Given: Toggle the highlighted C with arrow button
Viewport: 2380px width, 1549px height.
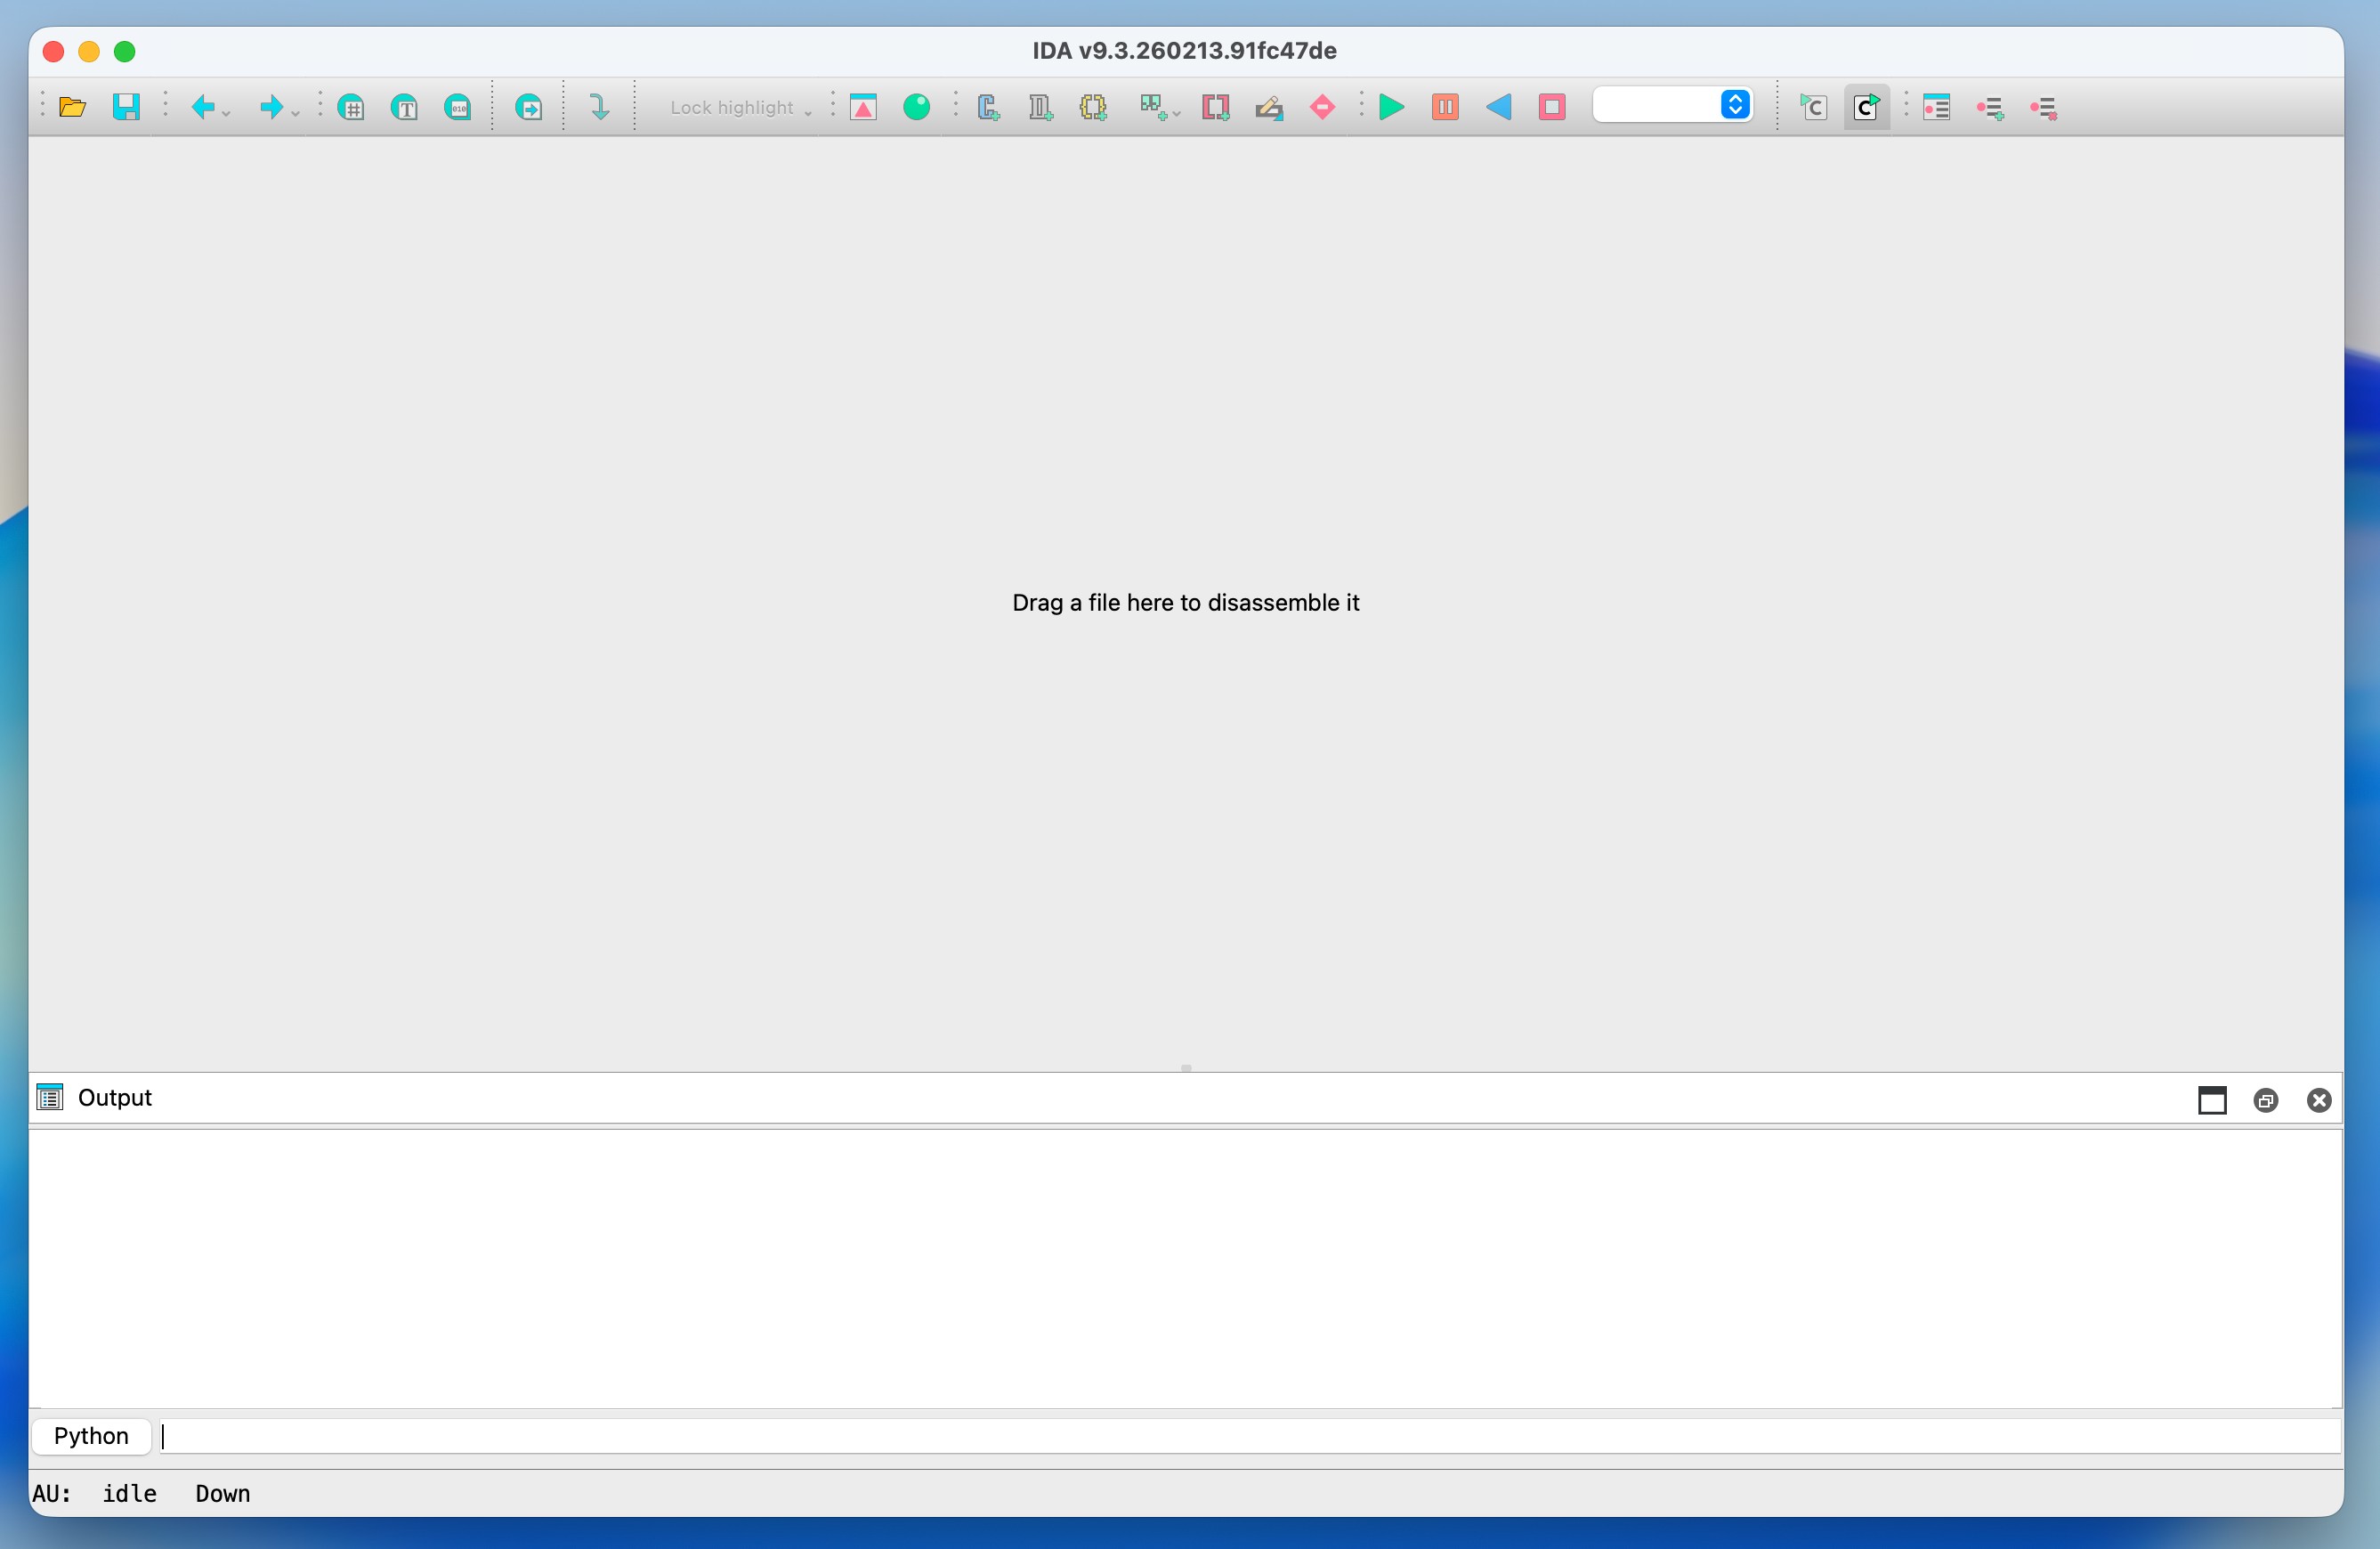Looking at the screenshot, I should [x=1866, y=107].
